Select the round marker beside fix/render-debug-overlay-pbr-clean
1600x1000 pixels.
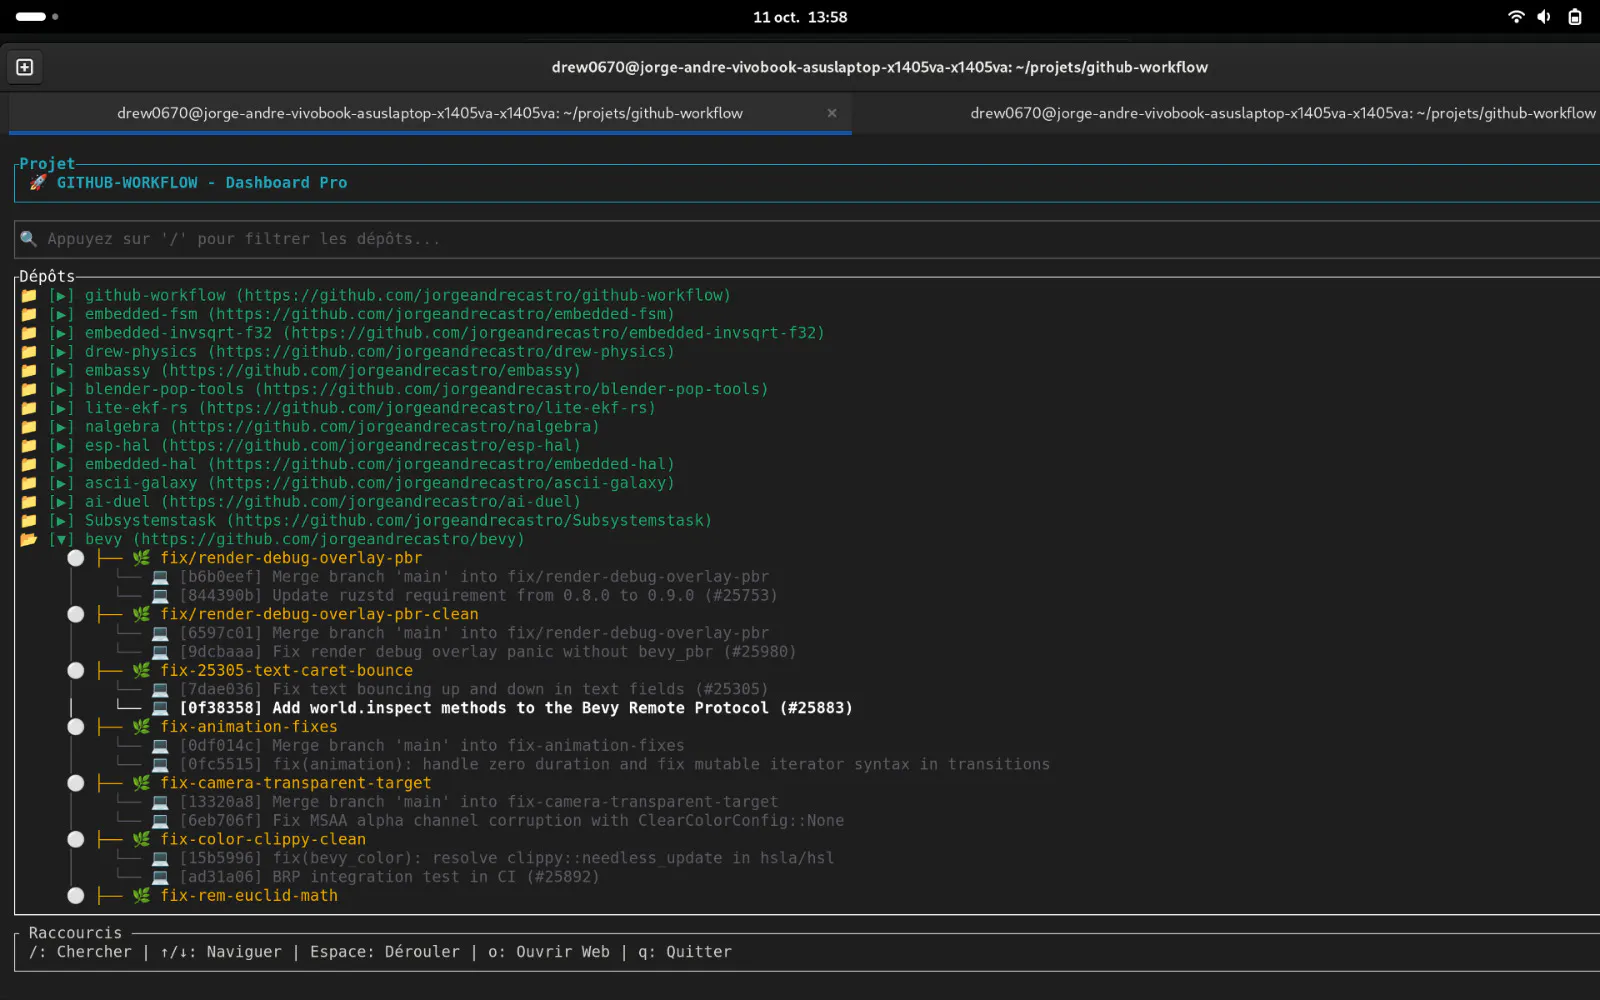tap(76, 614)
